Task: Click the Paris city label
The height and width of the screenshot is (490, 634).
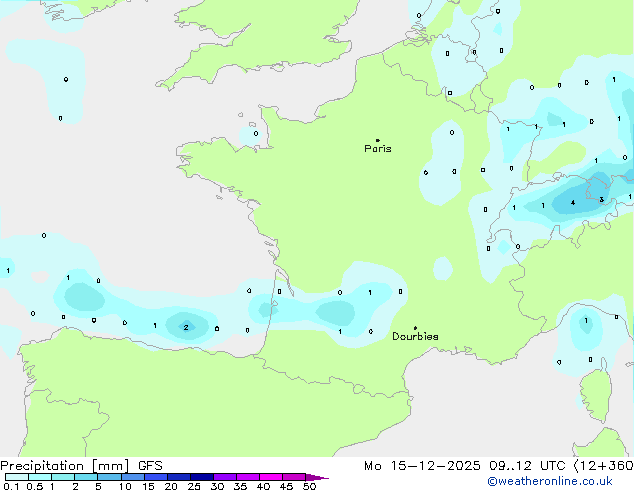Action: point(378,148)
